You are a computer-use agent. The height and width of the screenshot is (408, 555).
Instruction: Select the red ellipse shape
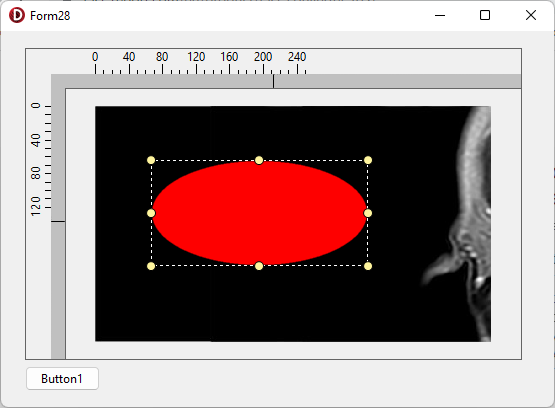259,213
